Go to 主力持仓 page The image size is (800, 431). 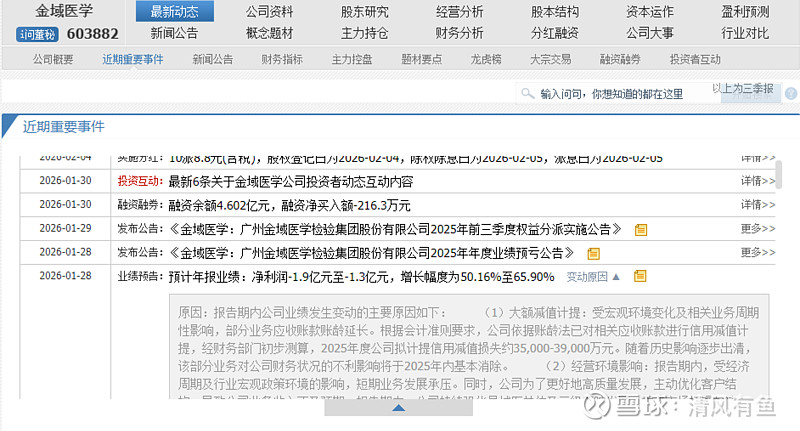pos(364,33)
